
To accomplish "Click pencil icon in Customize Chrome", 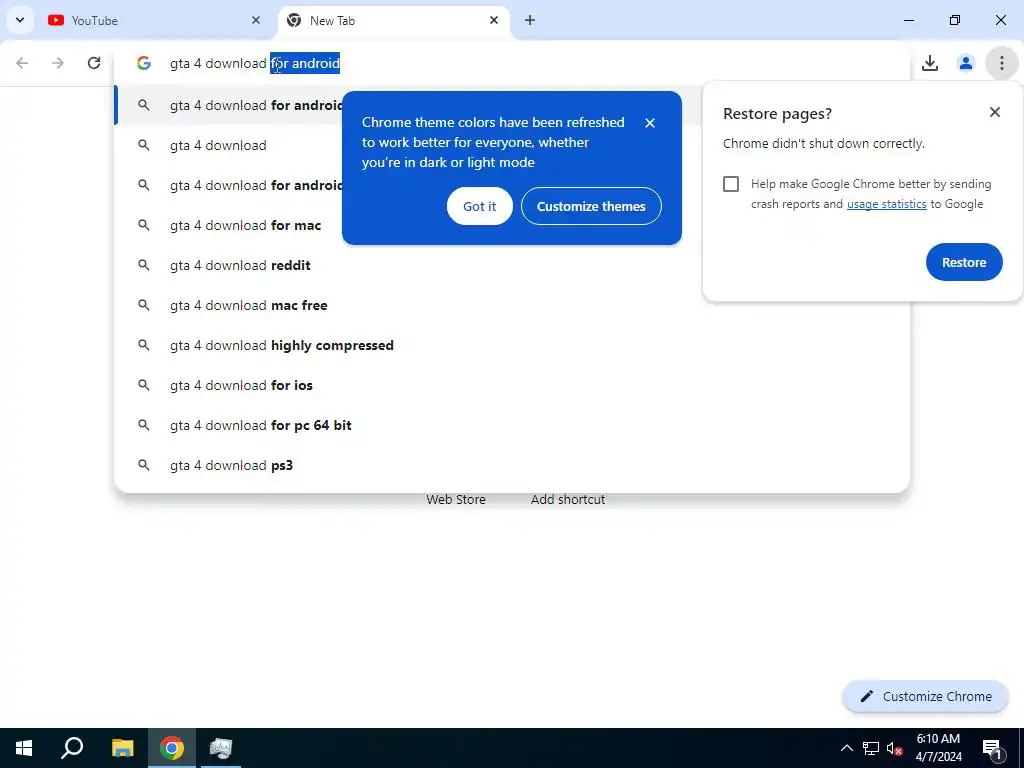I will 867,697.
